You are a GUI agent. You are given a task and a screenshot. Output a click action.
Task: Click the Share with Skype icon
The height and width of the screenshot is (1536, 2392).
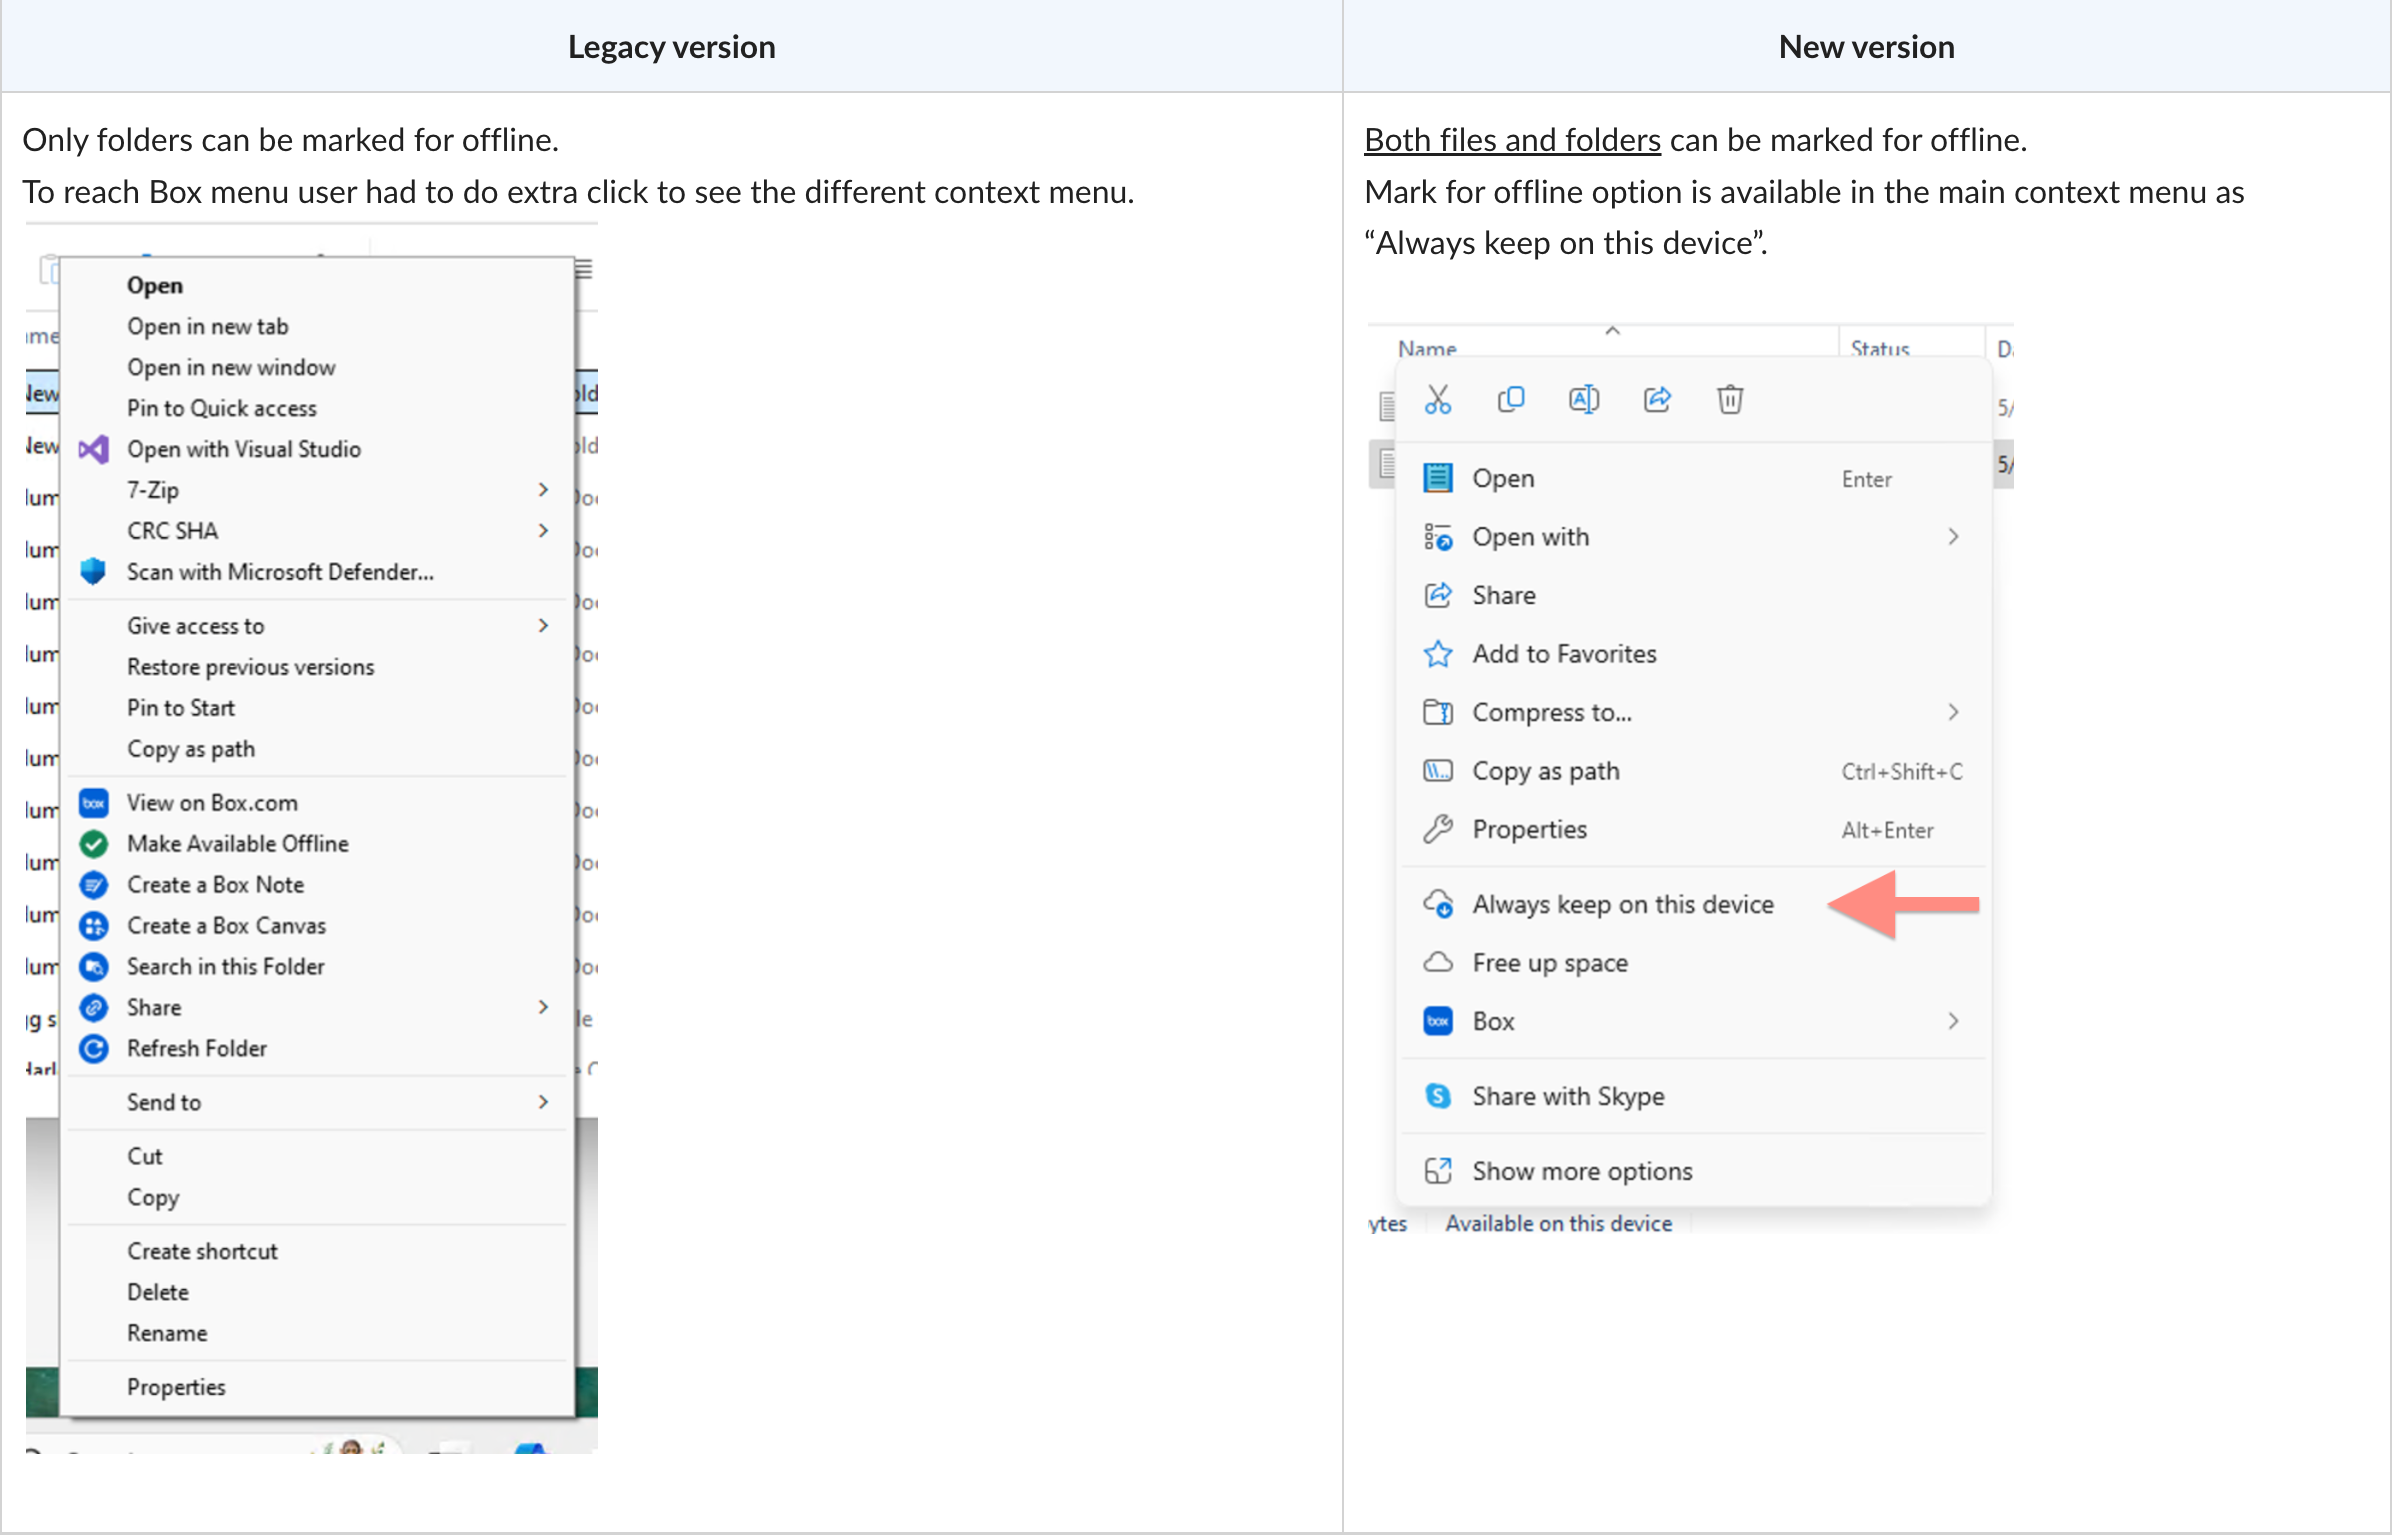[x=1438, y=1096]
